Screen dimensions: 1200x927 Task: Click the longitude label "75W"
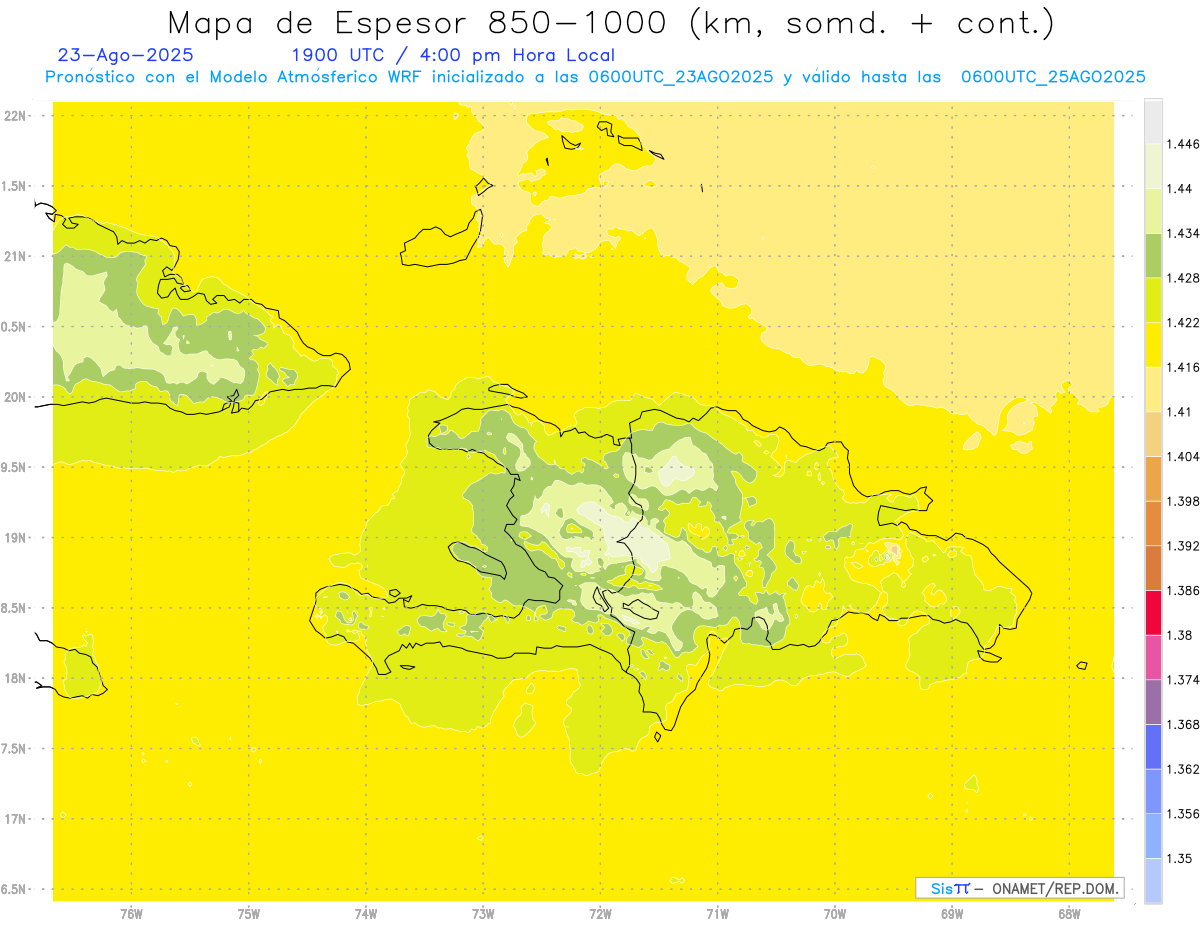pos(249,914)
